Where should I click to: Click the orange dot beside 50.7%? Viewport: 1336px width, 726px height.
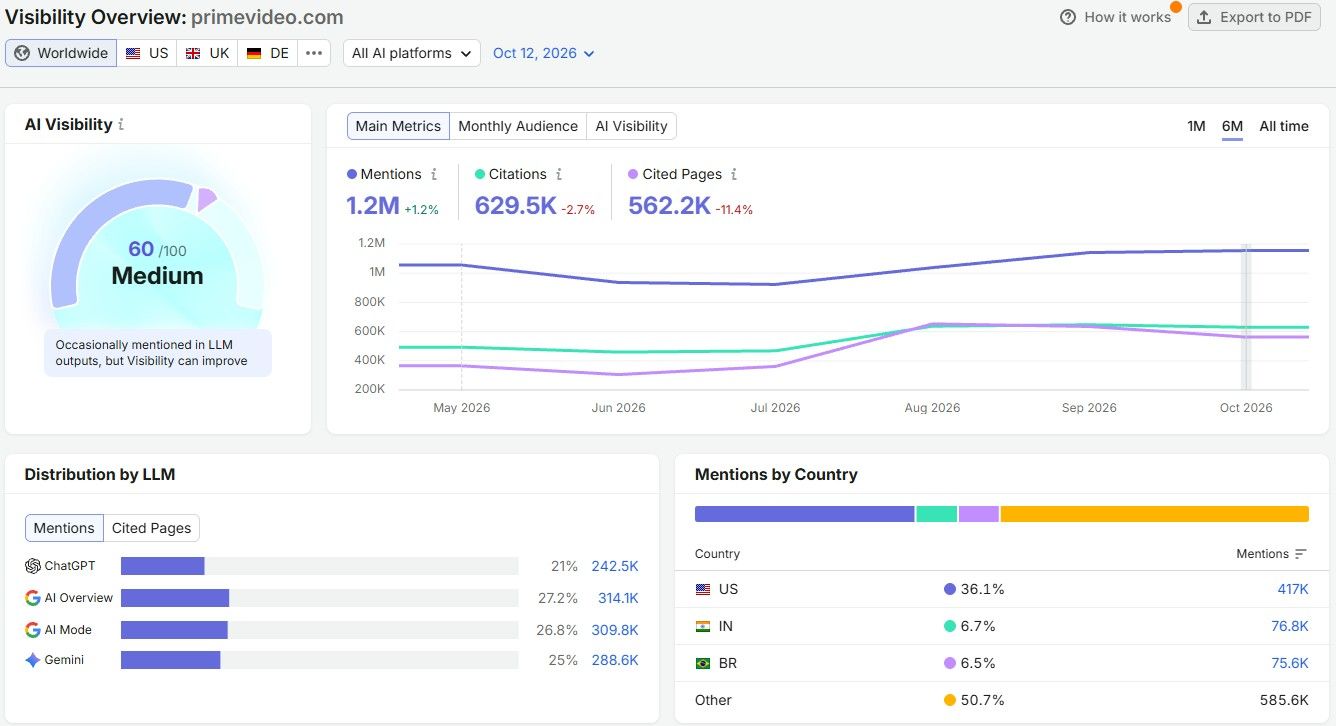(950, 700)
